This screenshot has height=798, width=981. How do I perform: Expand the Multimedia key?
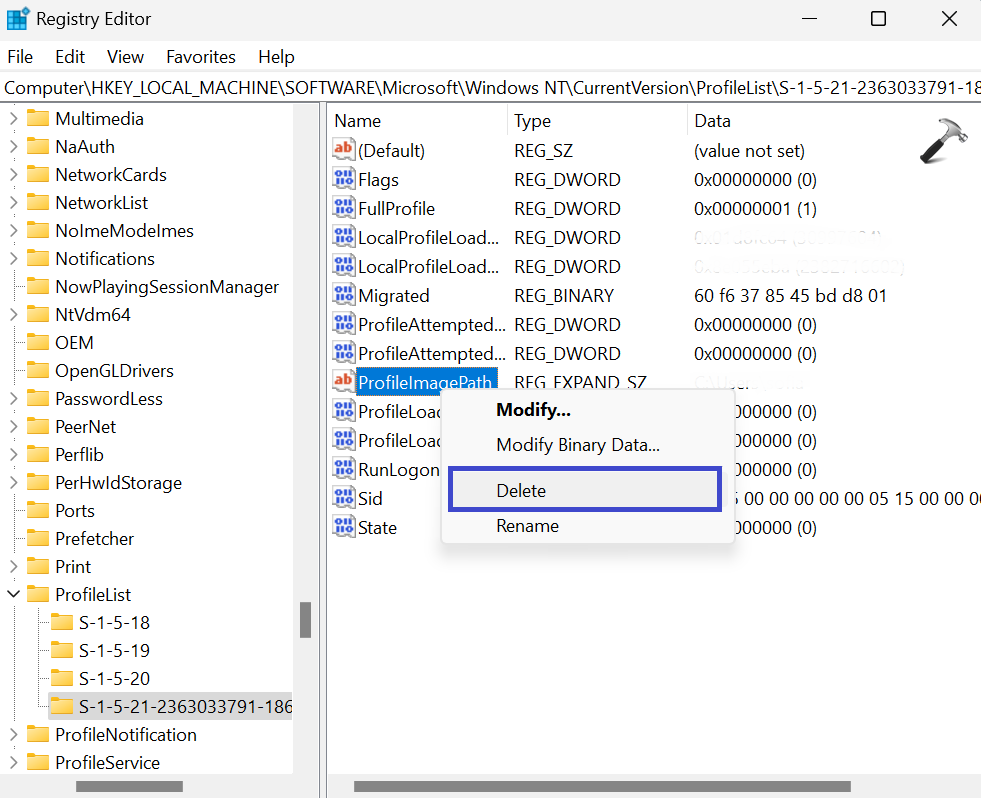14,119
